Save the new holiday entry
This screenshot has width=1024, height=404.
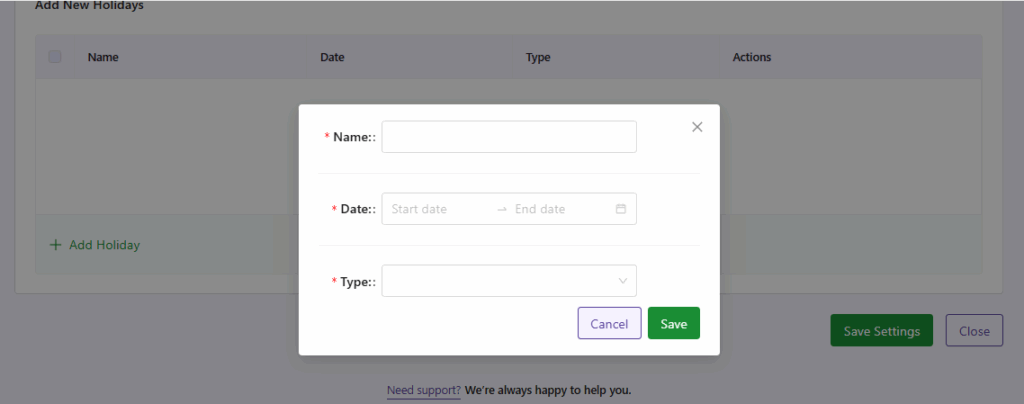pyautogui.click(x=673, y=323)
